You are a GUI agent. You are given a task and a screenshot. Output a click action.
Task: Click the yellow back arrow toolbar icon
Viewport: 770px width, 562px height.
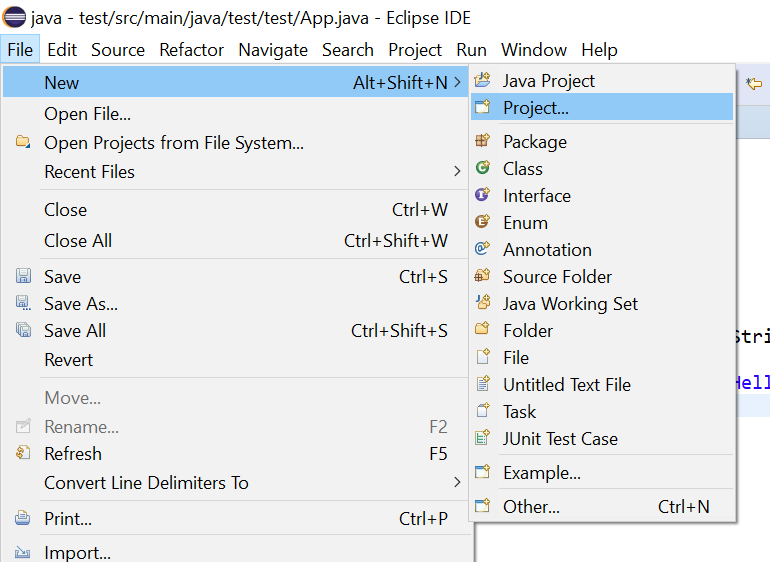tap(753, 84)
